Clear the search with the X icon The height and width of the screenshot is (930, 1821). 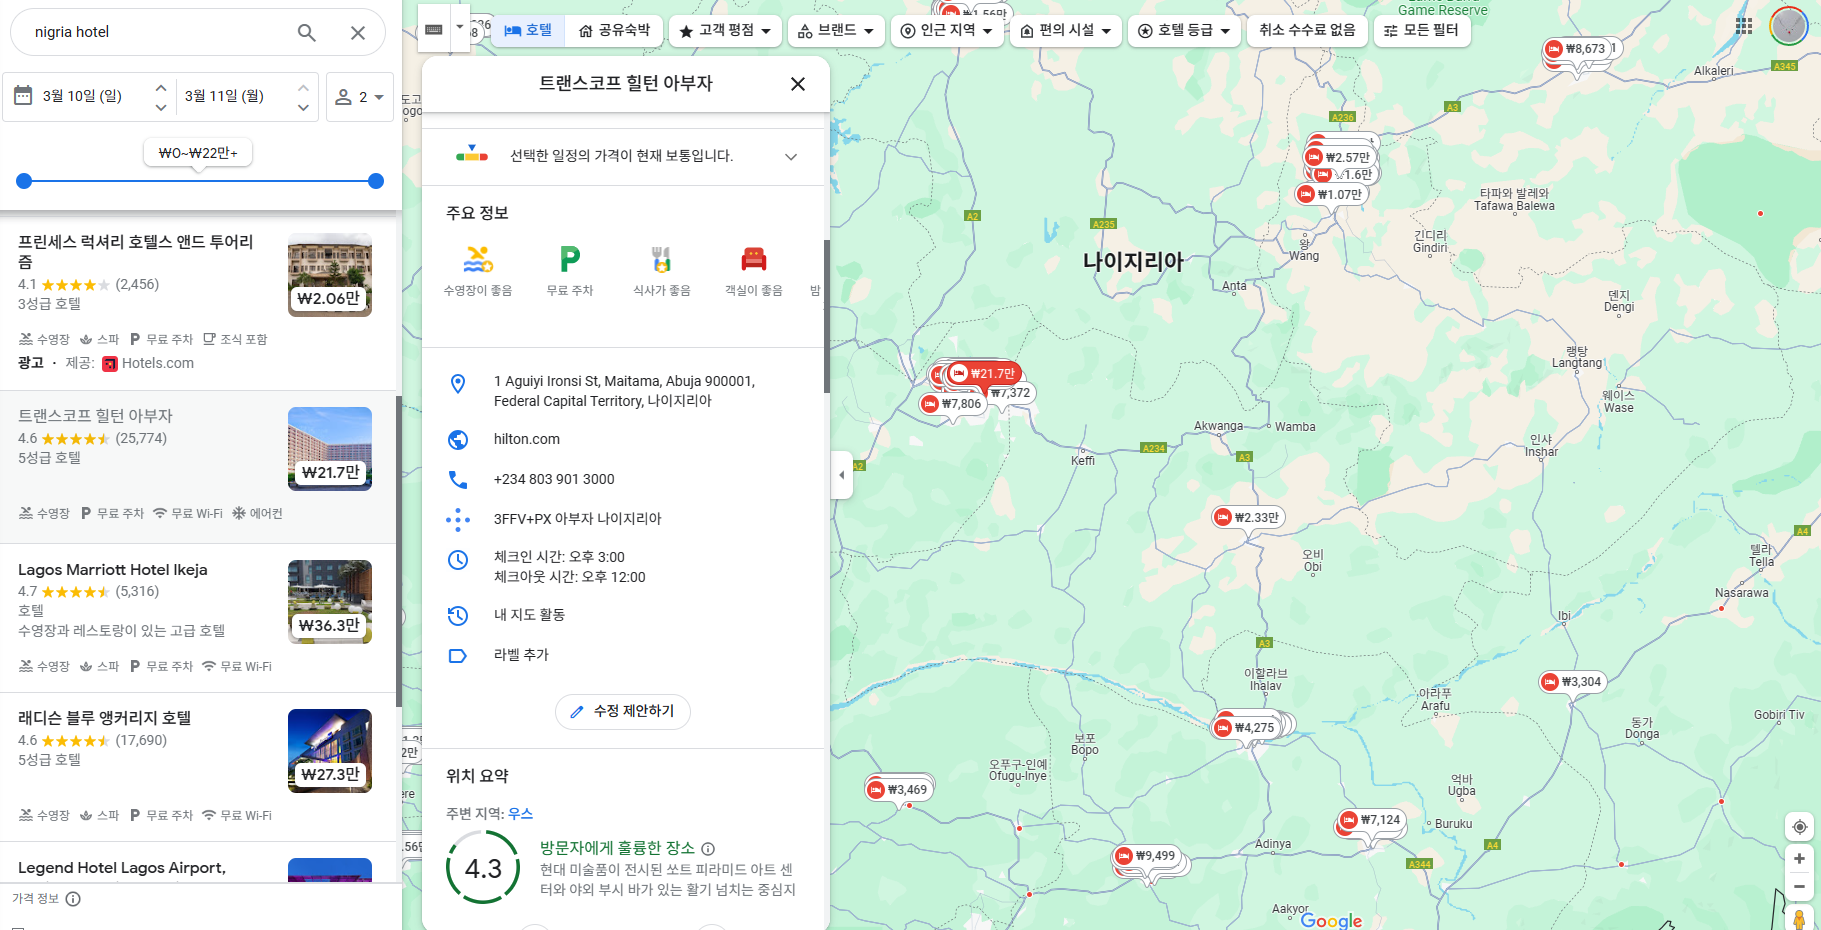click(358, 33)
